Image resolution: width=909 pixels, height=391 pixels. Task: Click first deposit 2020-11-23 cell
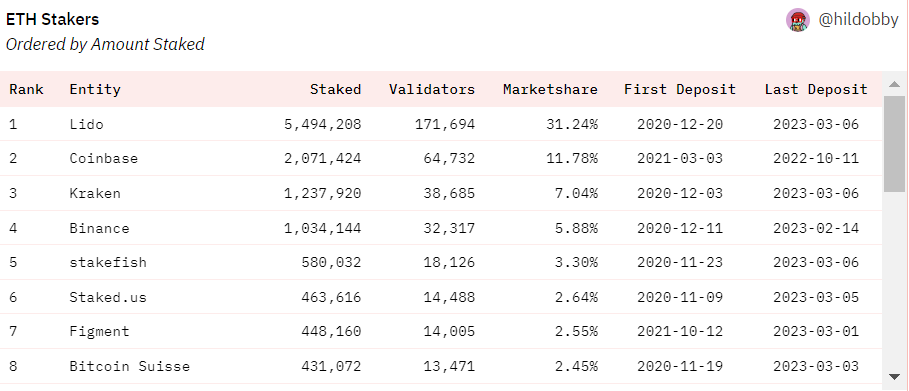coord(680,262)
